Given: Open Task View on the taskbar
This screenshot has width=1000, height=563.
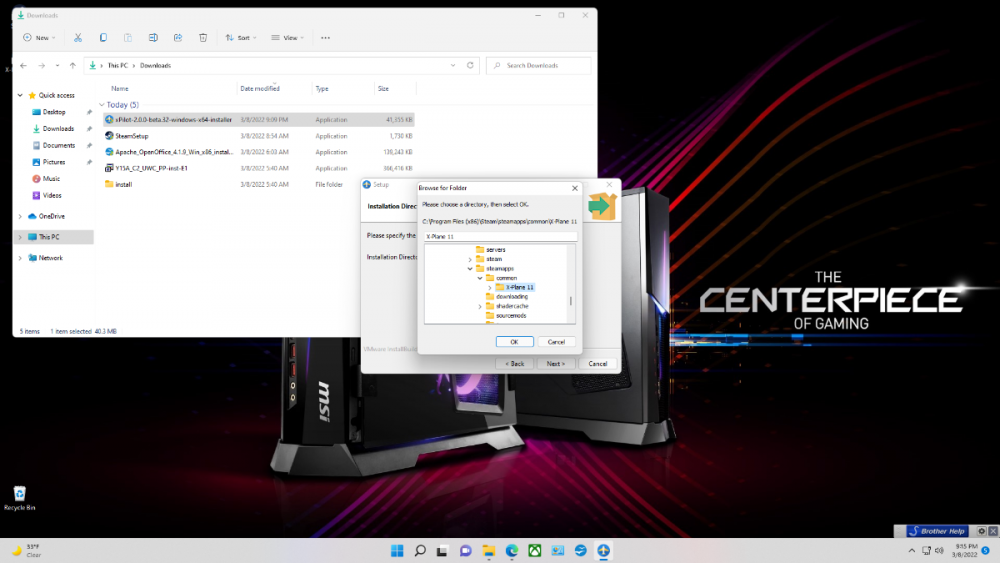Looking at the screenshot, I should click(x=443, y=550).
